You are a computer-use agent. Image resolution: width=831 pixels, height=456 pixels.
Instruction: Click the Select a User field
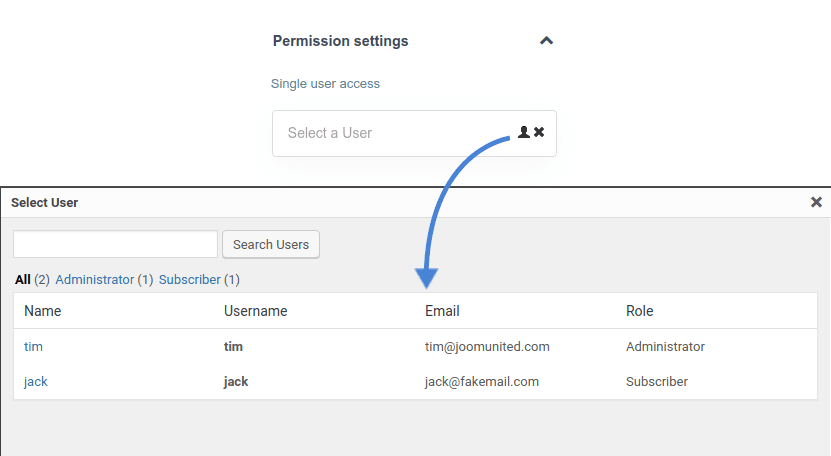(395, 133)
